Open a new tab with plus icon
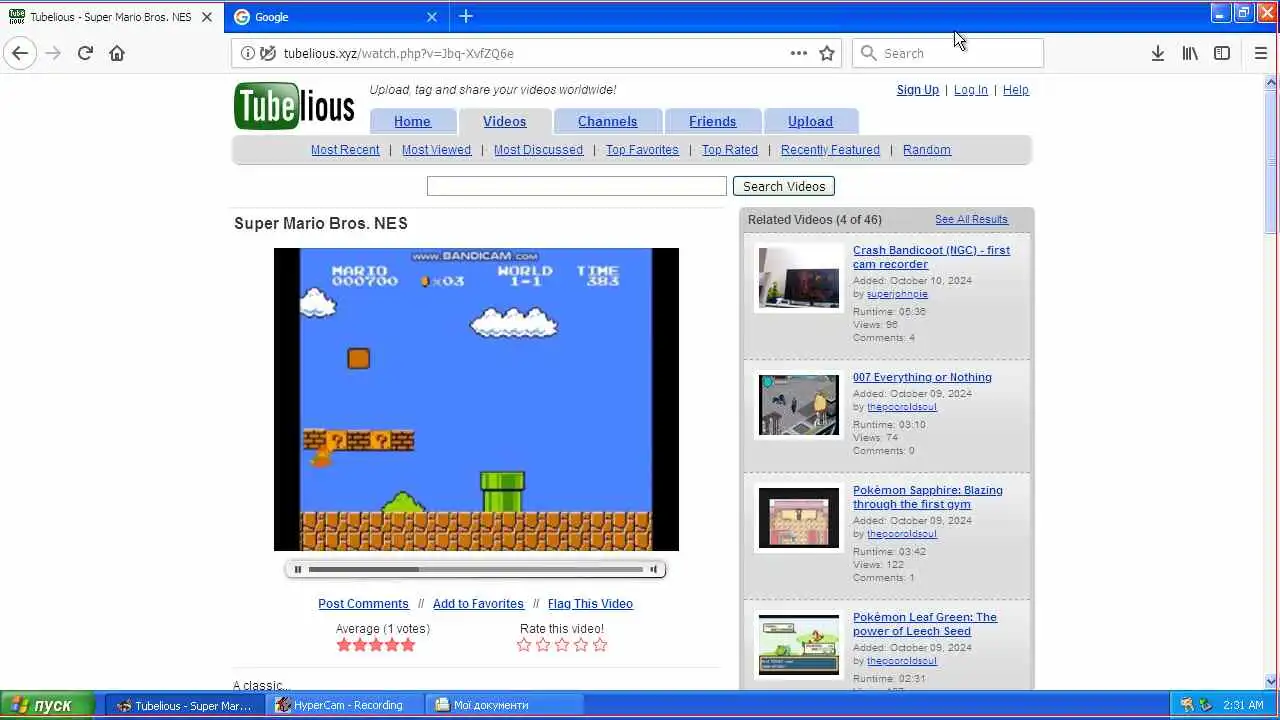Screen dimensions: 1280x720 [466, 16]
